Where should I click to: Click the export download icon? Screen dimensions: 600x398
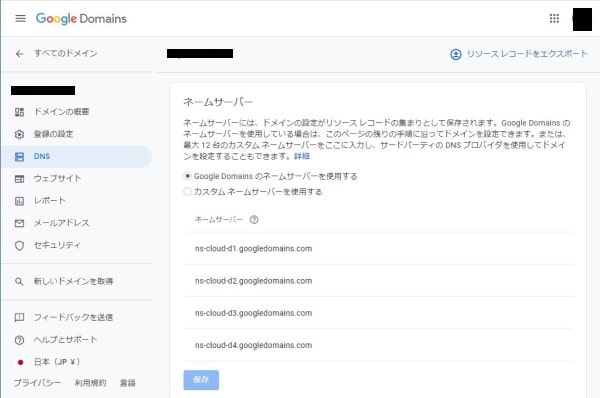point(455,54)
